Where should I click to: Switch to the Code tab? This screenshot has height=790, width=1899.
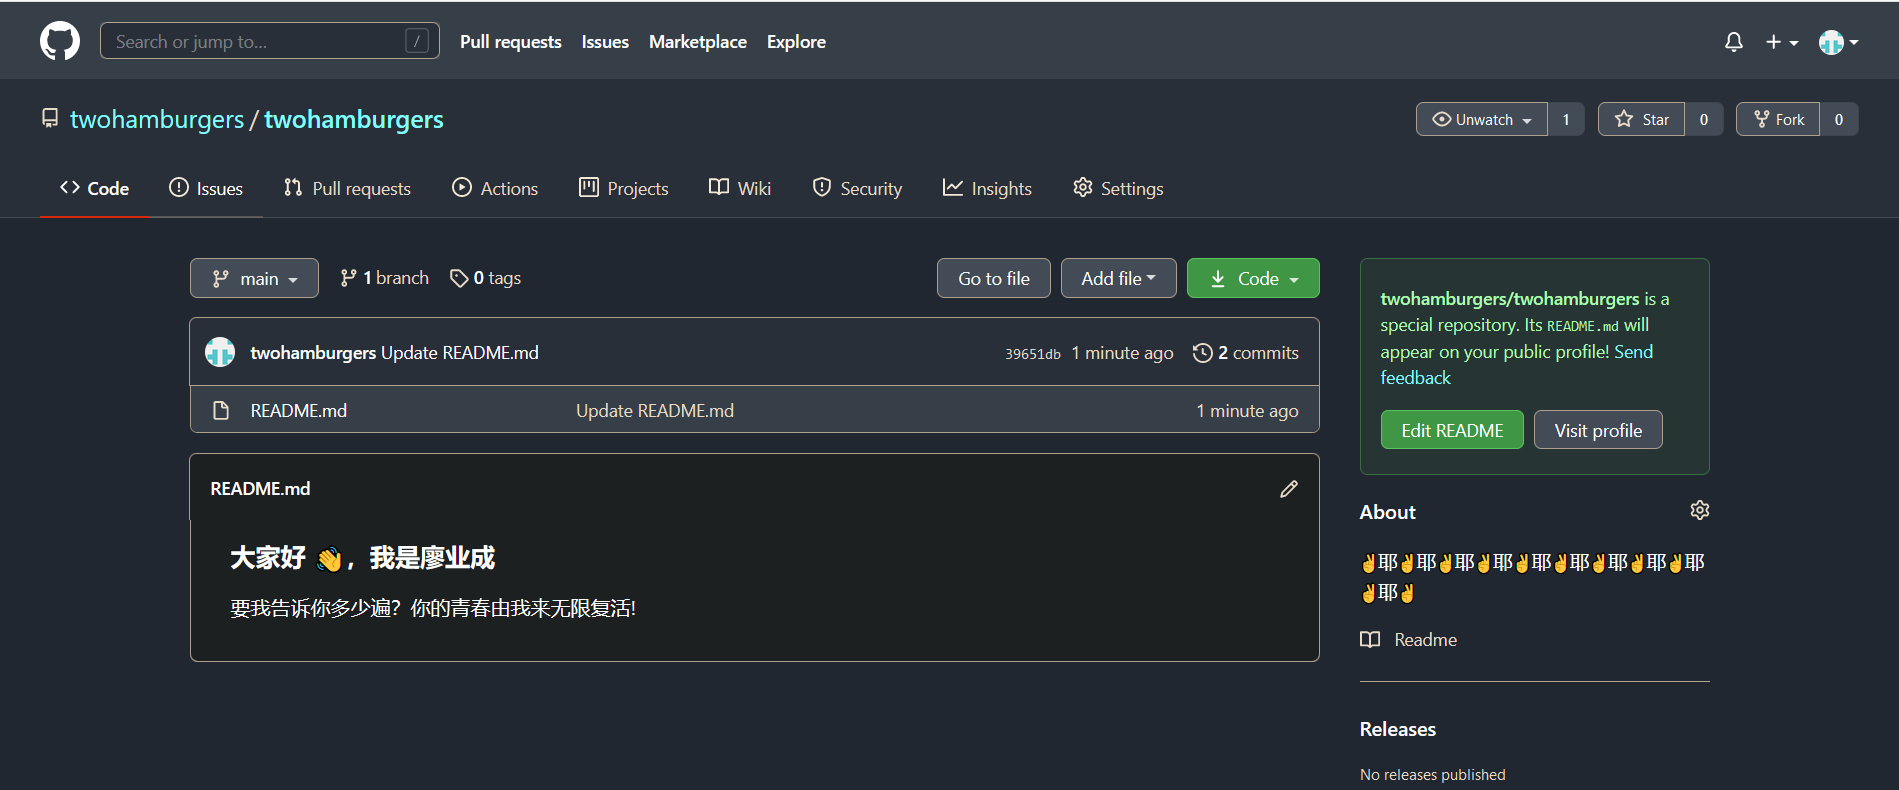(x=94, y=188)
